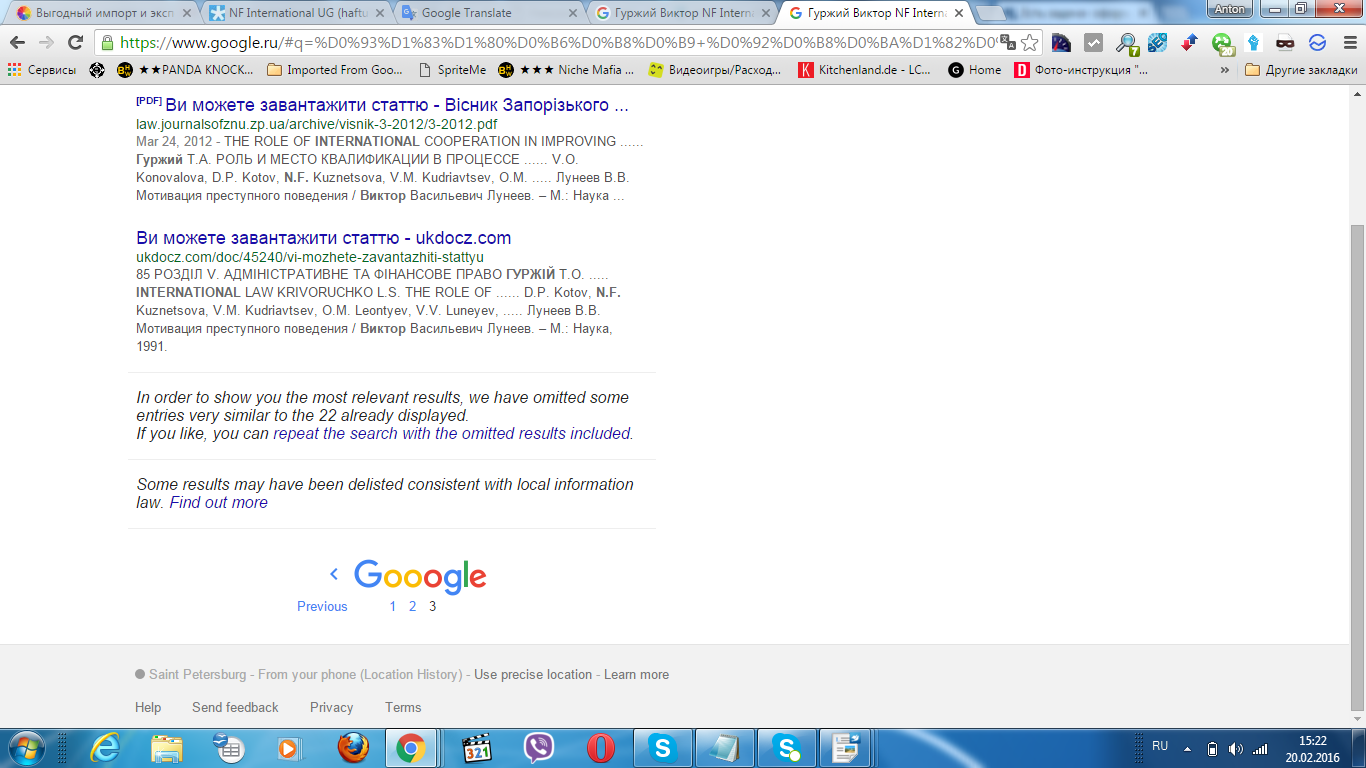Viewport: 1366px width, 768px height.
Task: Open the PANDA KNOCK bookmark
Action: [x=185, y=70]
